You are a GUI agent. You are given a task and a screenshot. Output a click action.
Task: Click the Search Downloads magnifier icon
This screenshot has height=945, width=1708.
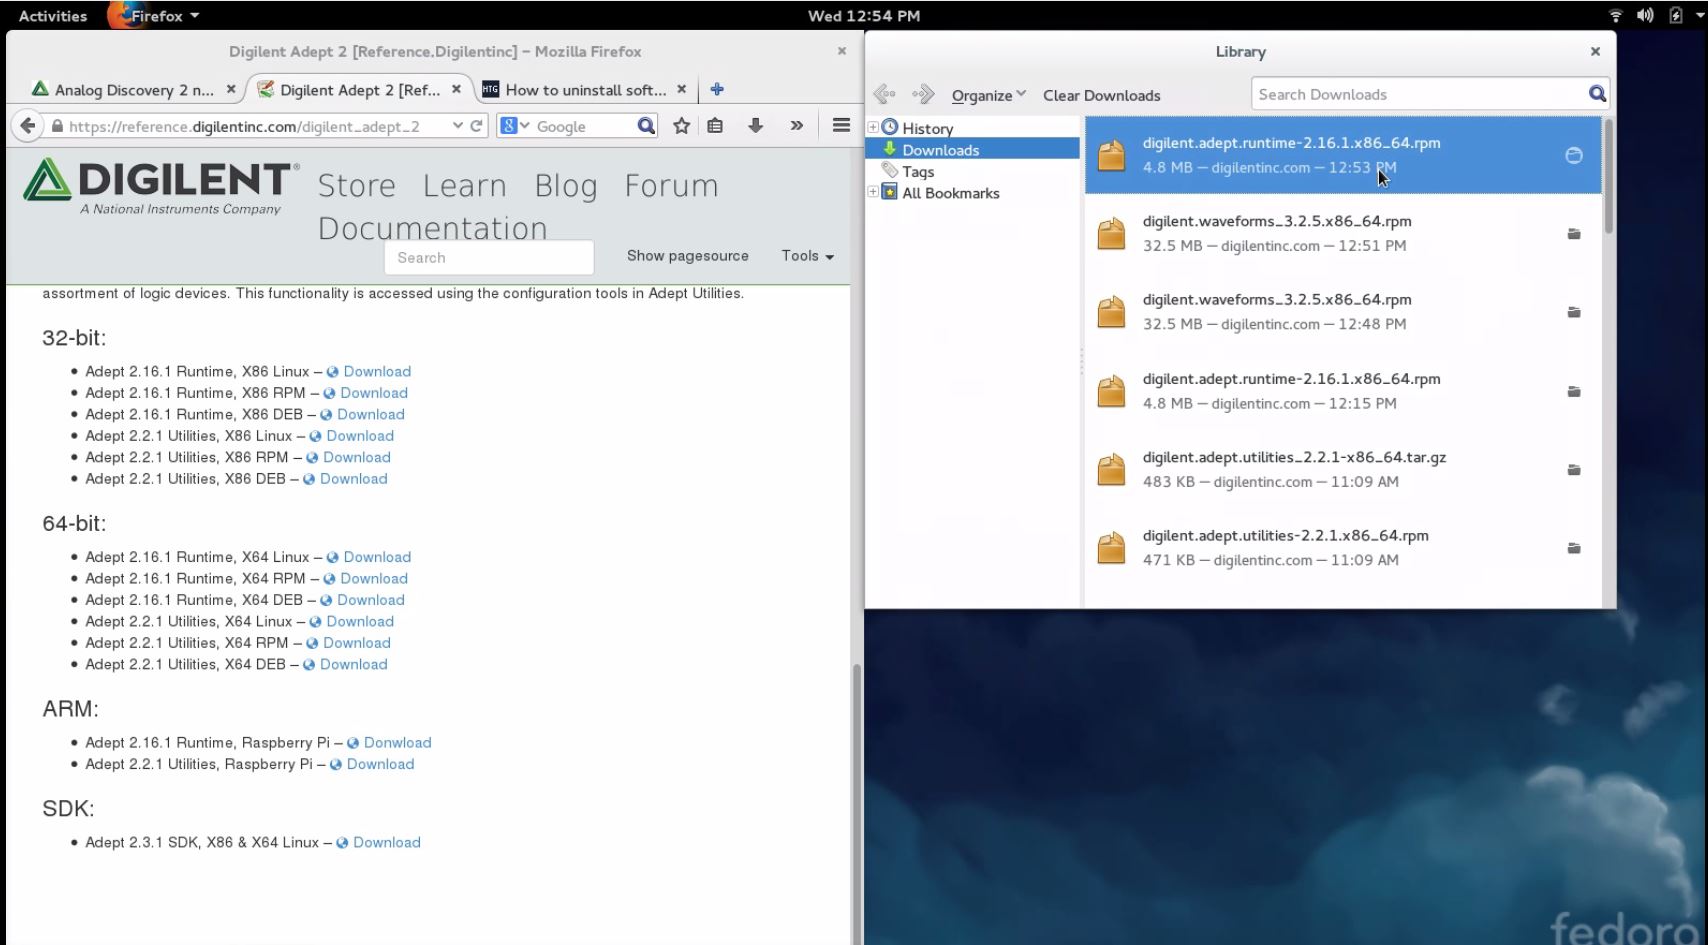click(1597, 94)
